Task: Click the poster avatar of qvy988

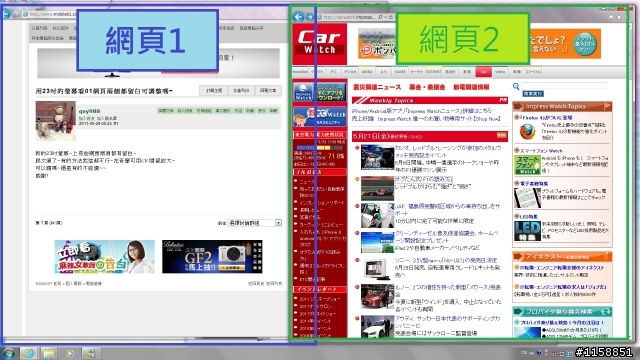Action: tap(56, 121)
